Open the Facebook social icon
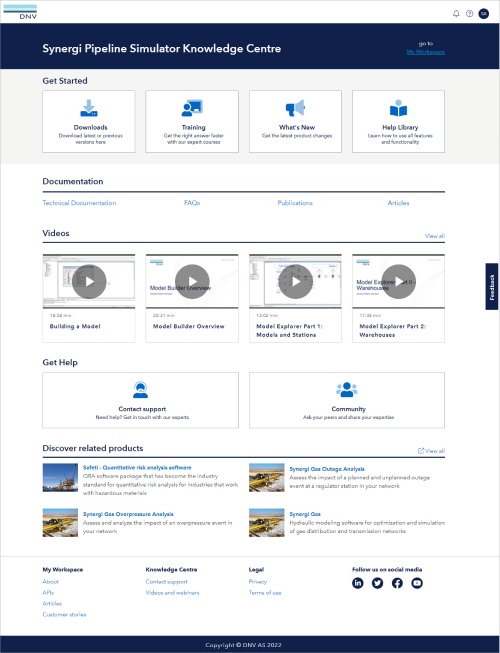Image resolution: width=500 pixels, height=653 pixels. [397, 583]
